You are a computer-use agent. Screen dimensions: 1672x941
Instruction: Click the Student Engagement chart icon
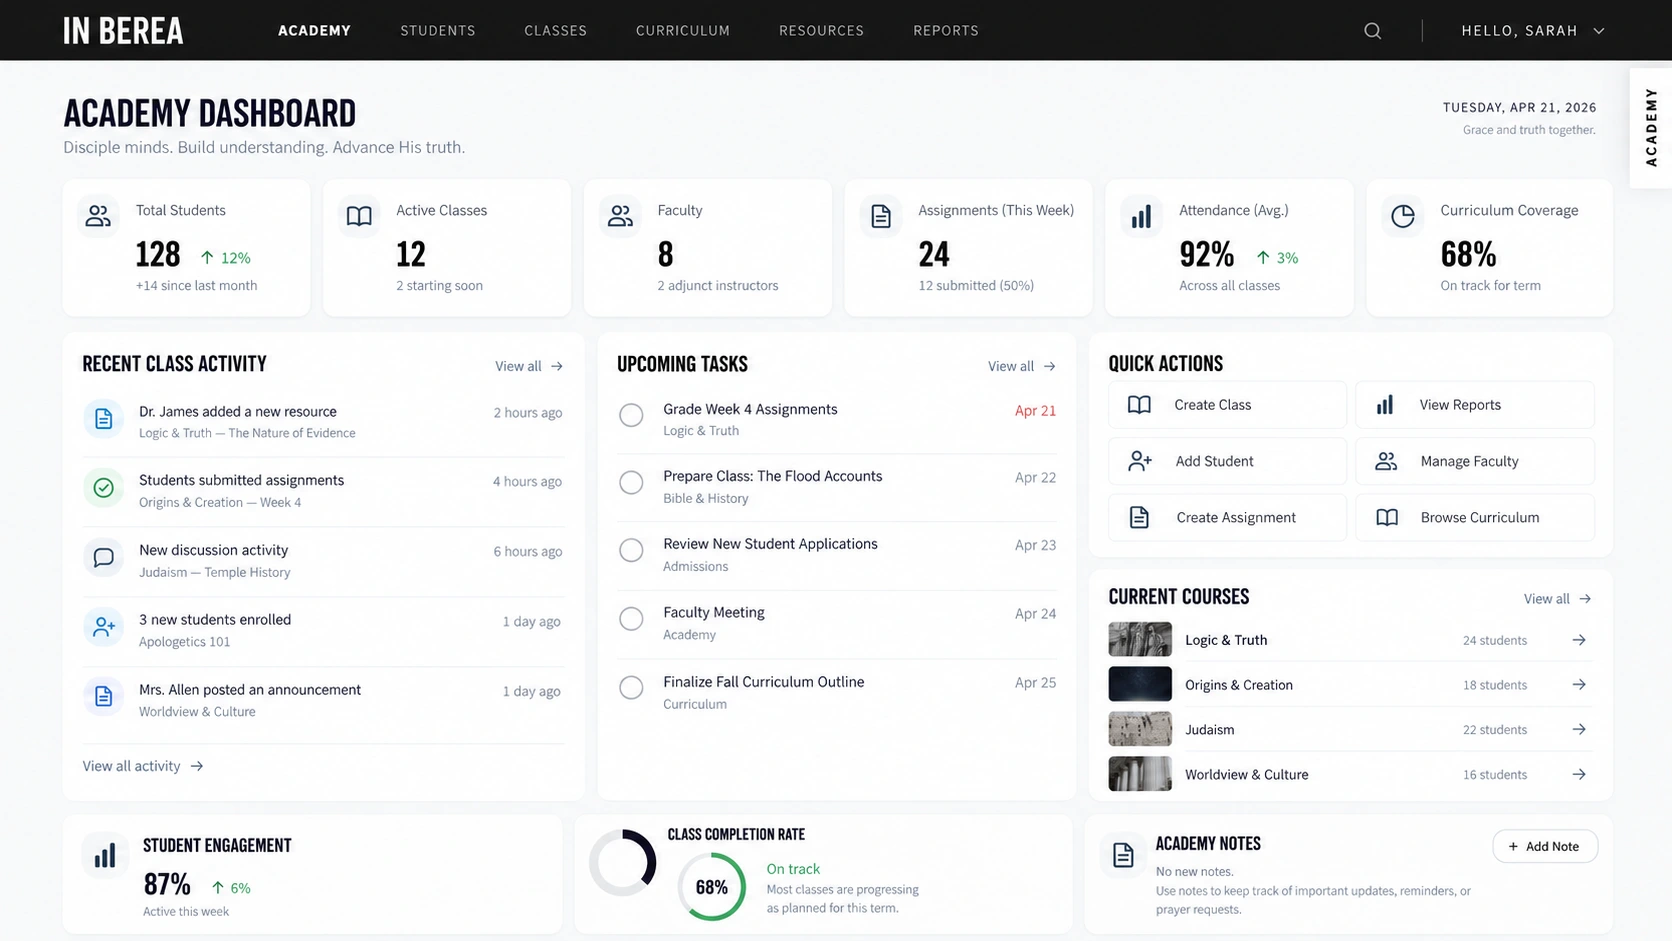tap(105, 856)
